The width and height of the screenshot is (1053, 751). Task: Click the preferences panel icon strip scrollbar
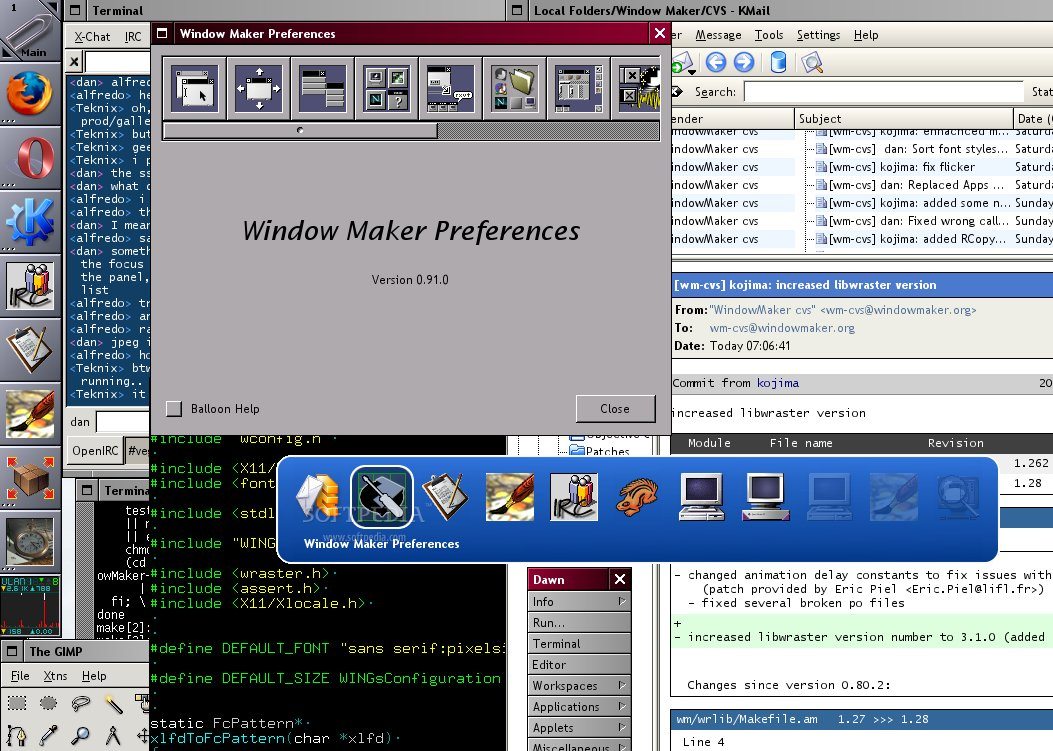click(x=300, y=130)
